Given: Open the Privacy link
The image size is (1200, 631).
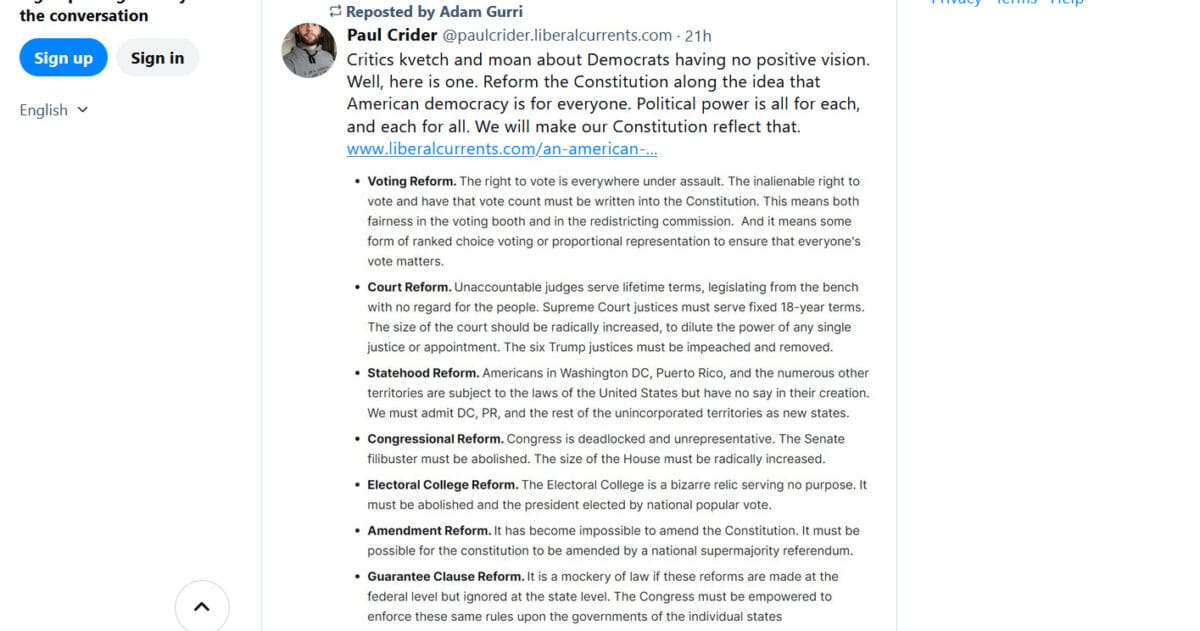Looking at the screenshot, I should 956,2.
